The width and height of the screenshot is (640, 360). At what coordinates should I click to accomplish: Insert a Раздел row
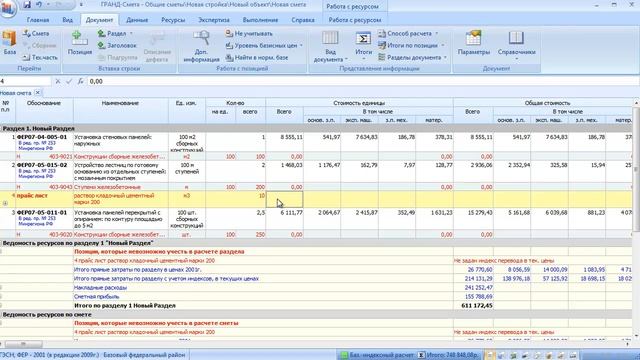[x=112, y=33]
